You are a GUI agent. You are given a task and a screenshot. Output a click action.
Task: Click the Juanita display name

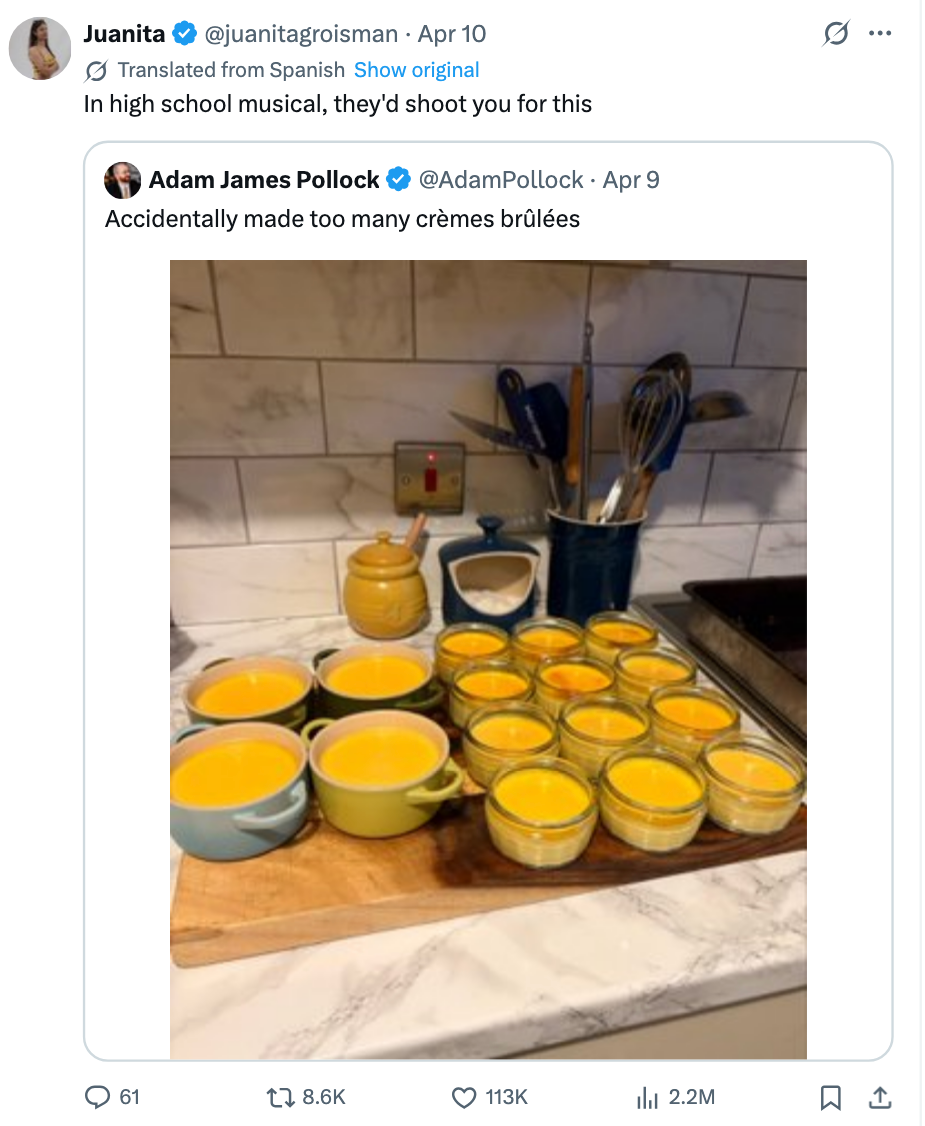[x=124, y=34]
